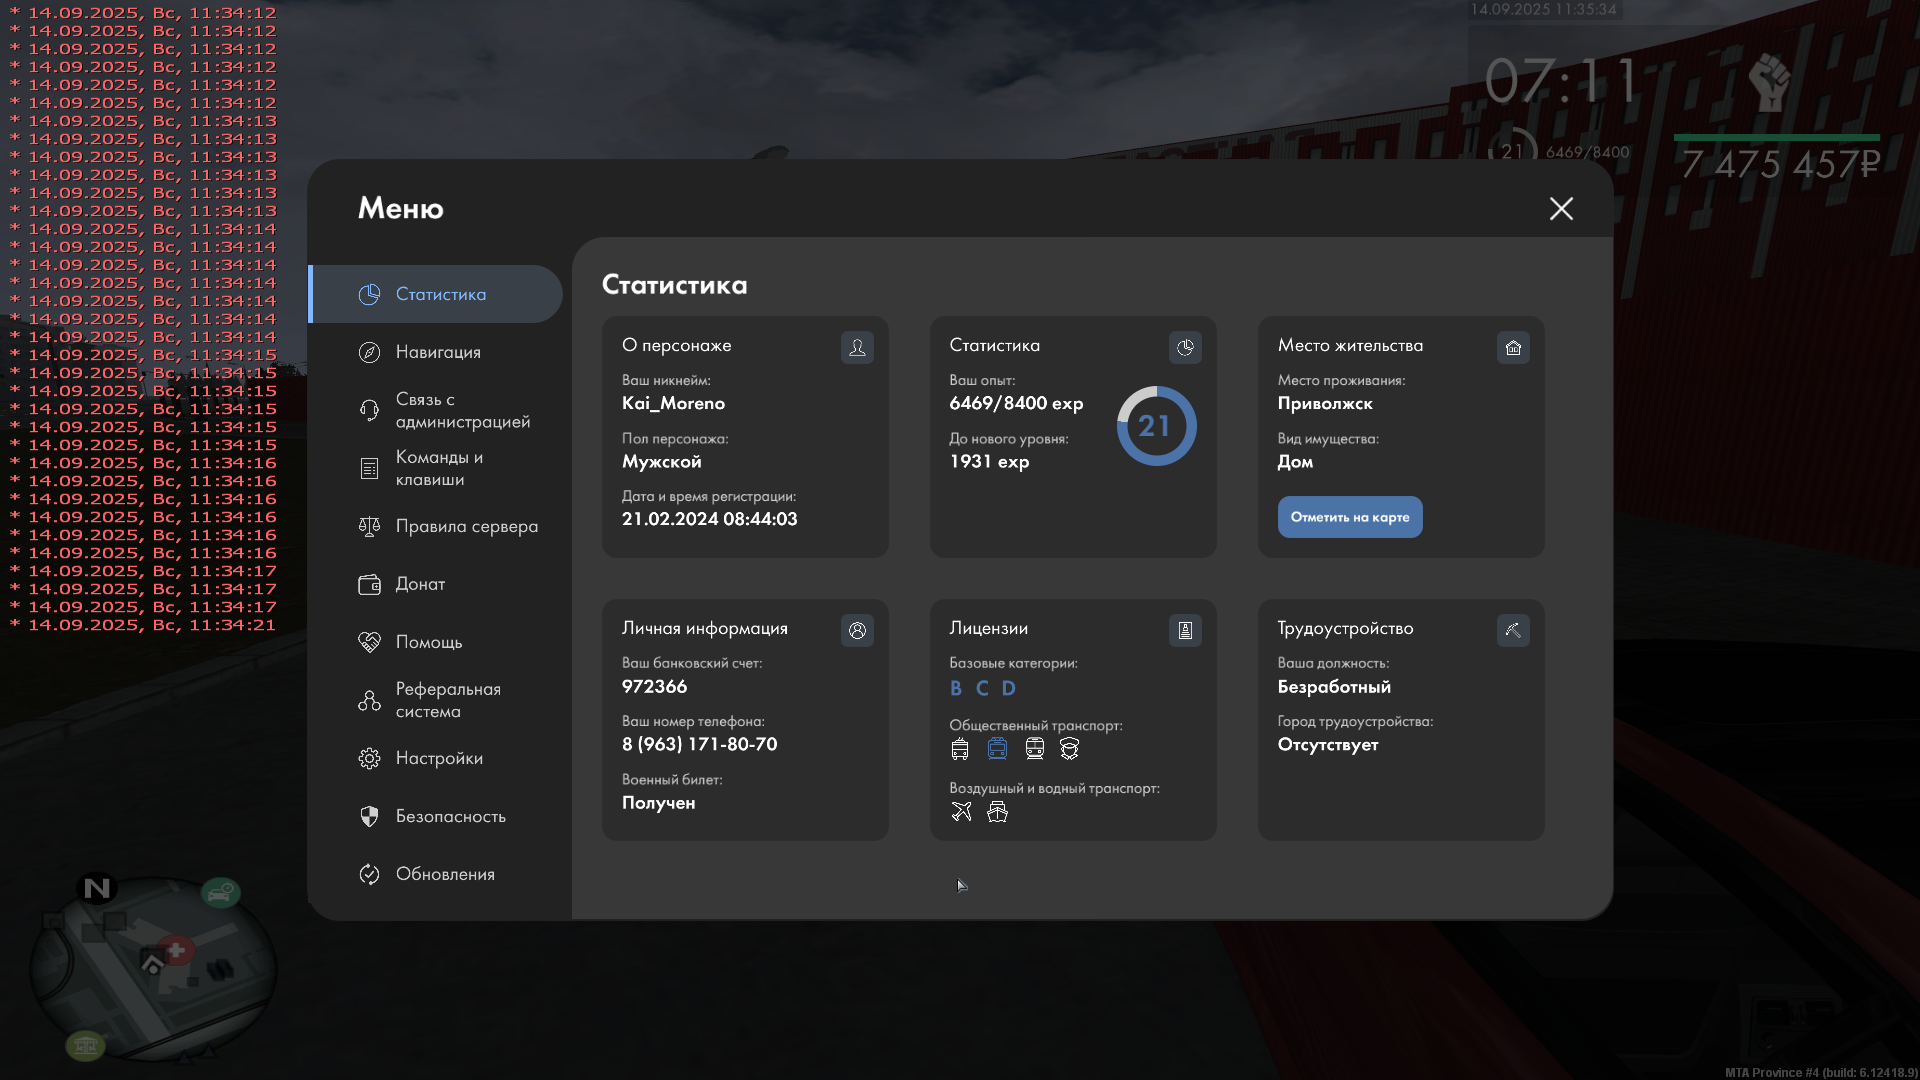Close the Меню window with X
This screenshot has height=1080, width=1920.
click(1561, 208)
